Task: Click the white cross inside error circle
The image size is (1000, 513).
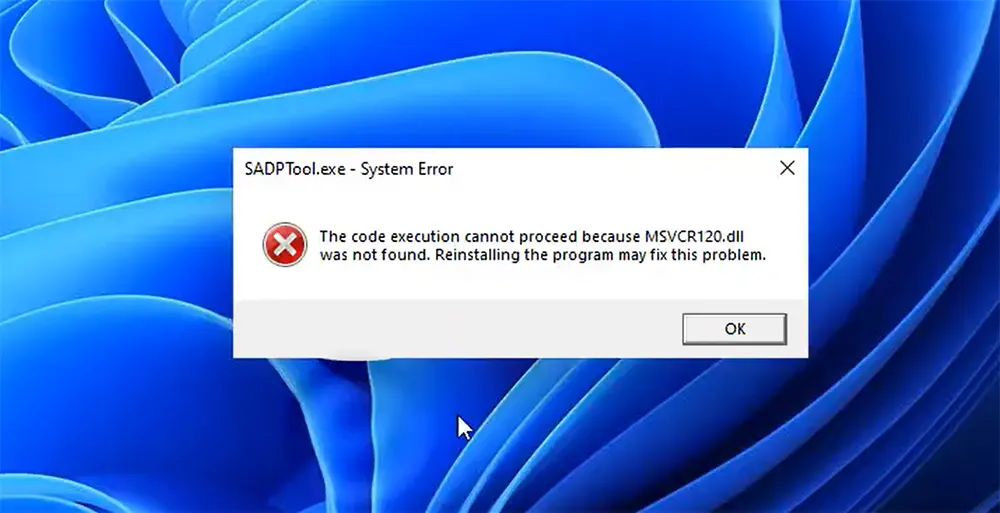Action: 284,244
